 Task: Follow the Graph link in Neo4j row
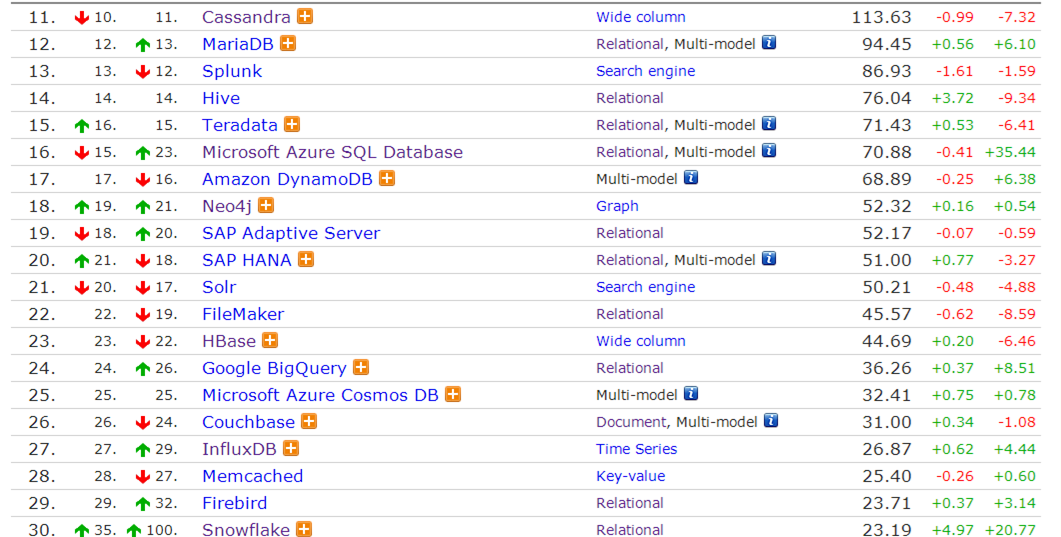pos(617,206)
